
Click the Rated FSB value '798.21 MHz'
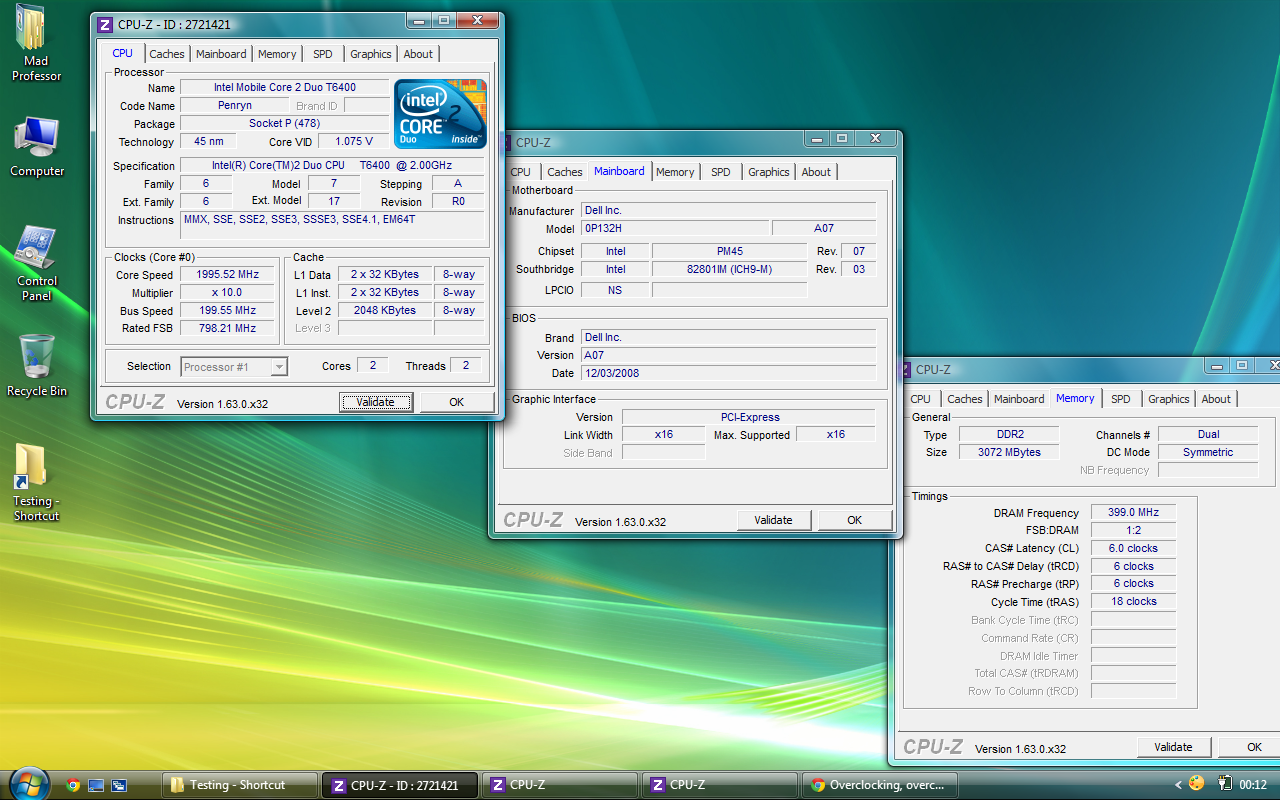point(227,329)
